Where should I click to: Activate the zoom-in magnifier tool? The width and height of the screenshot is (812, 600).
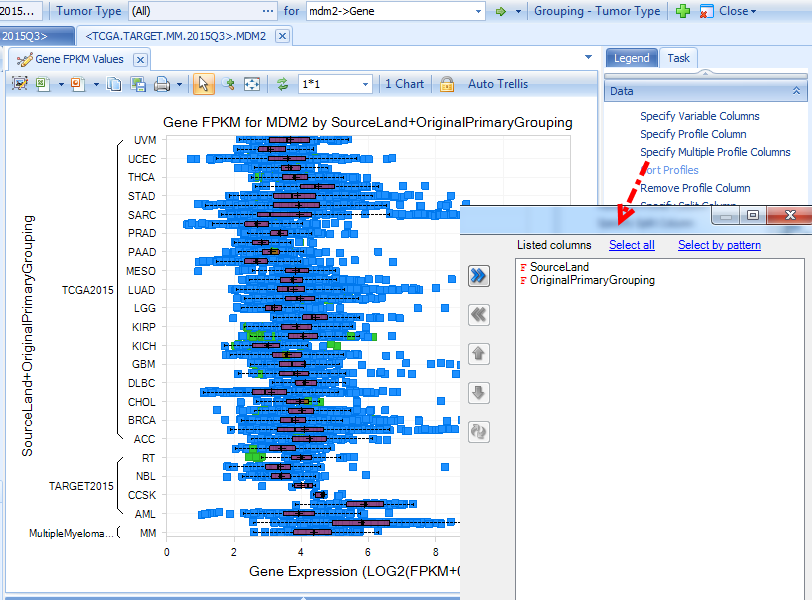pyautogui.click(x=228, y=84)
